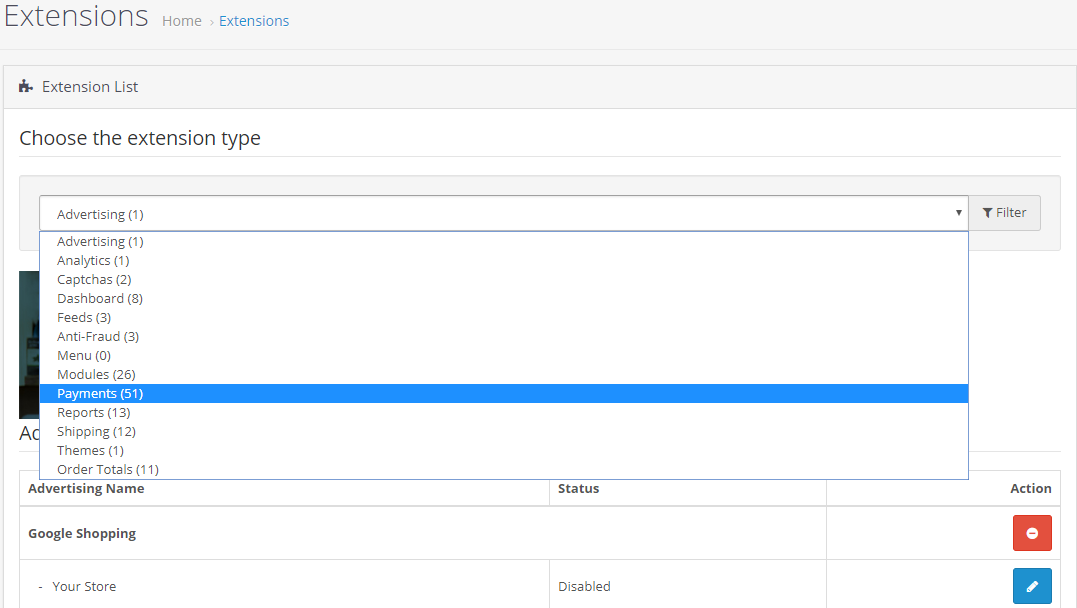Select Shipping (12) extension type
The image size is (1077, 608).
click(503, 431)
